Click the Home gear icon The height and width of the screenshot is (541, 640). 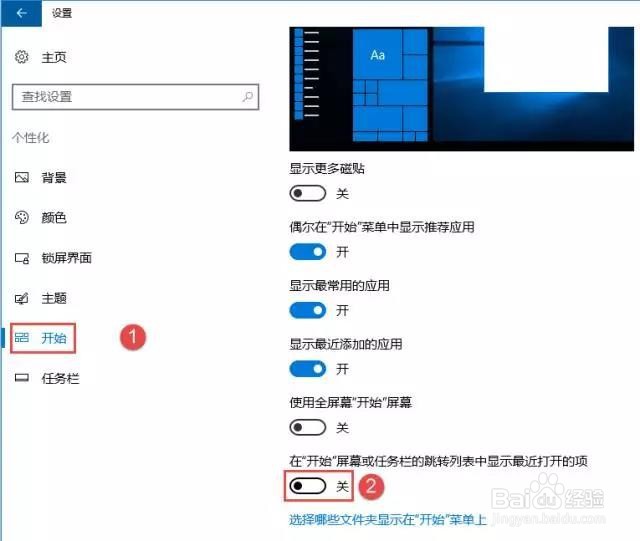point(22,57)
